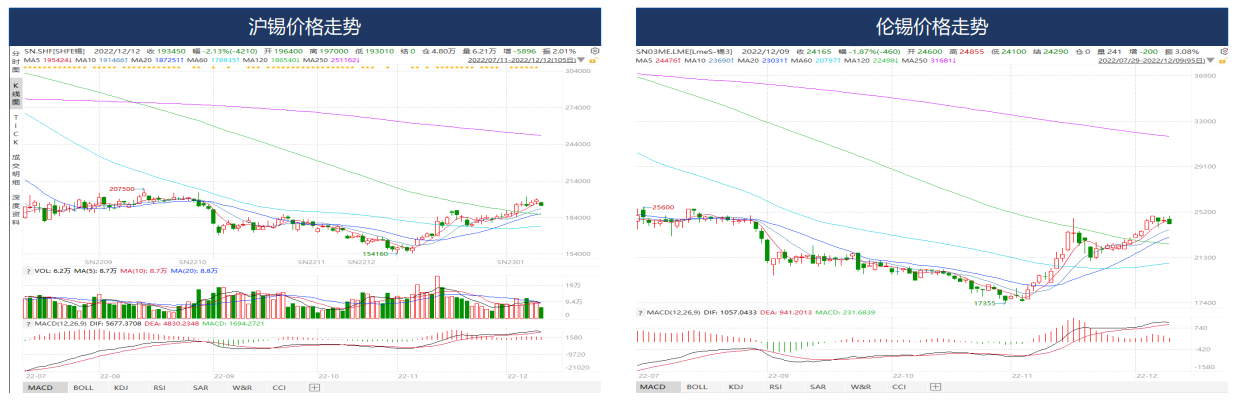Add an indicator with right plus icon
Viewport: 1236px width, 402px height.
point(935,386)
